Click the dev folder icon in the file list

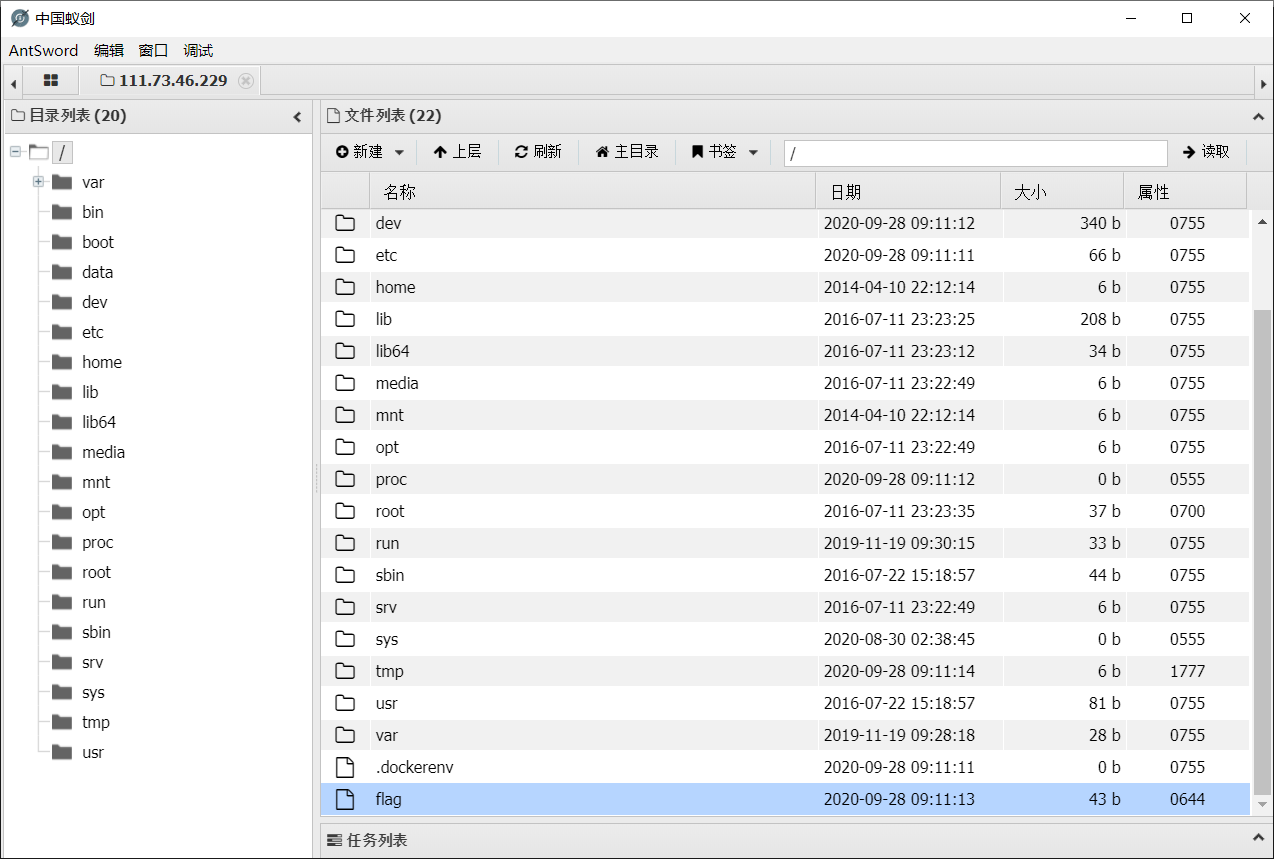click(345, 223)
